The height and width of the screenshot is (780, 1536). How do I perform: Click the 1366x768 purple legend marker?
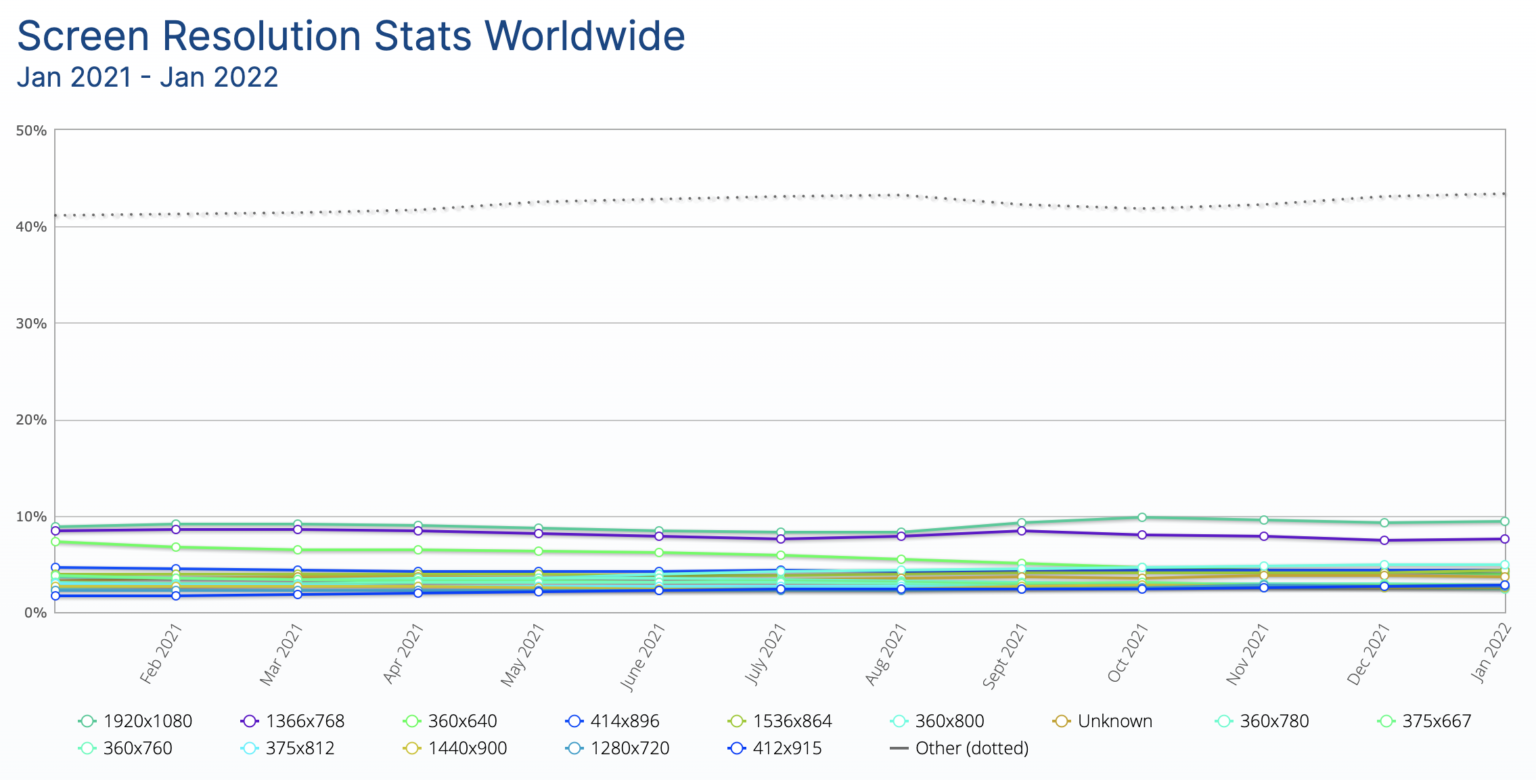251,721
